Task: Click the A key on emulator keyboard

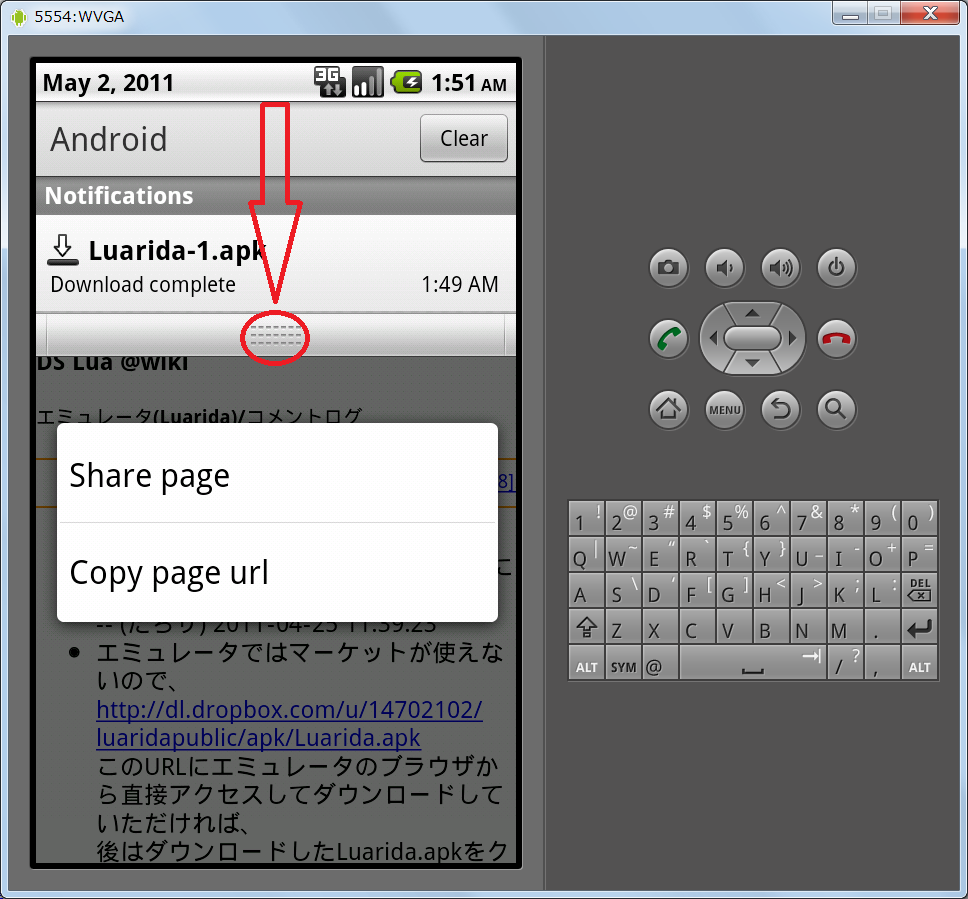Action: pos(586,590)
